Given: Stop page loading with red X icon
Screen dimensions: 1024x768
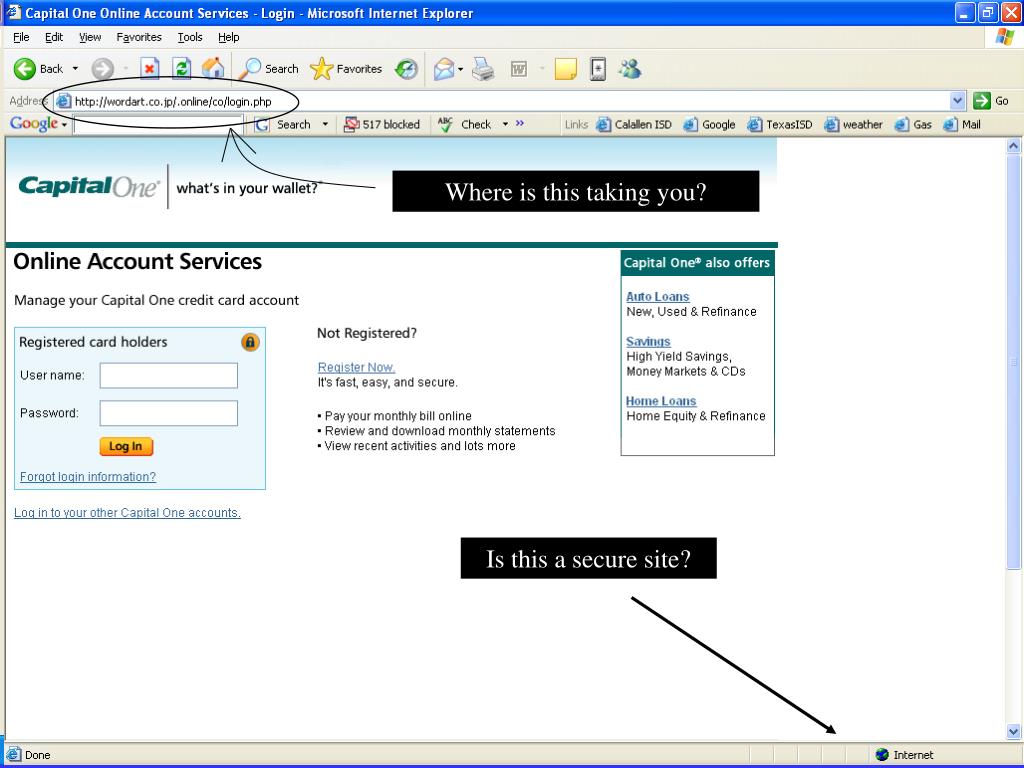Looking at the screenshot, I should (150, 69).
